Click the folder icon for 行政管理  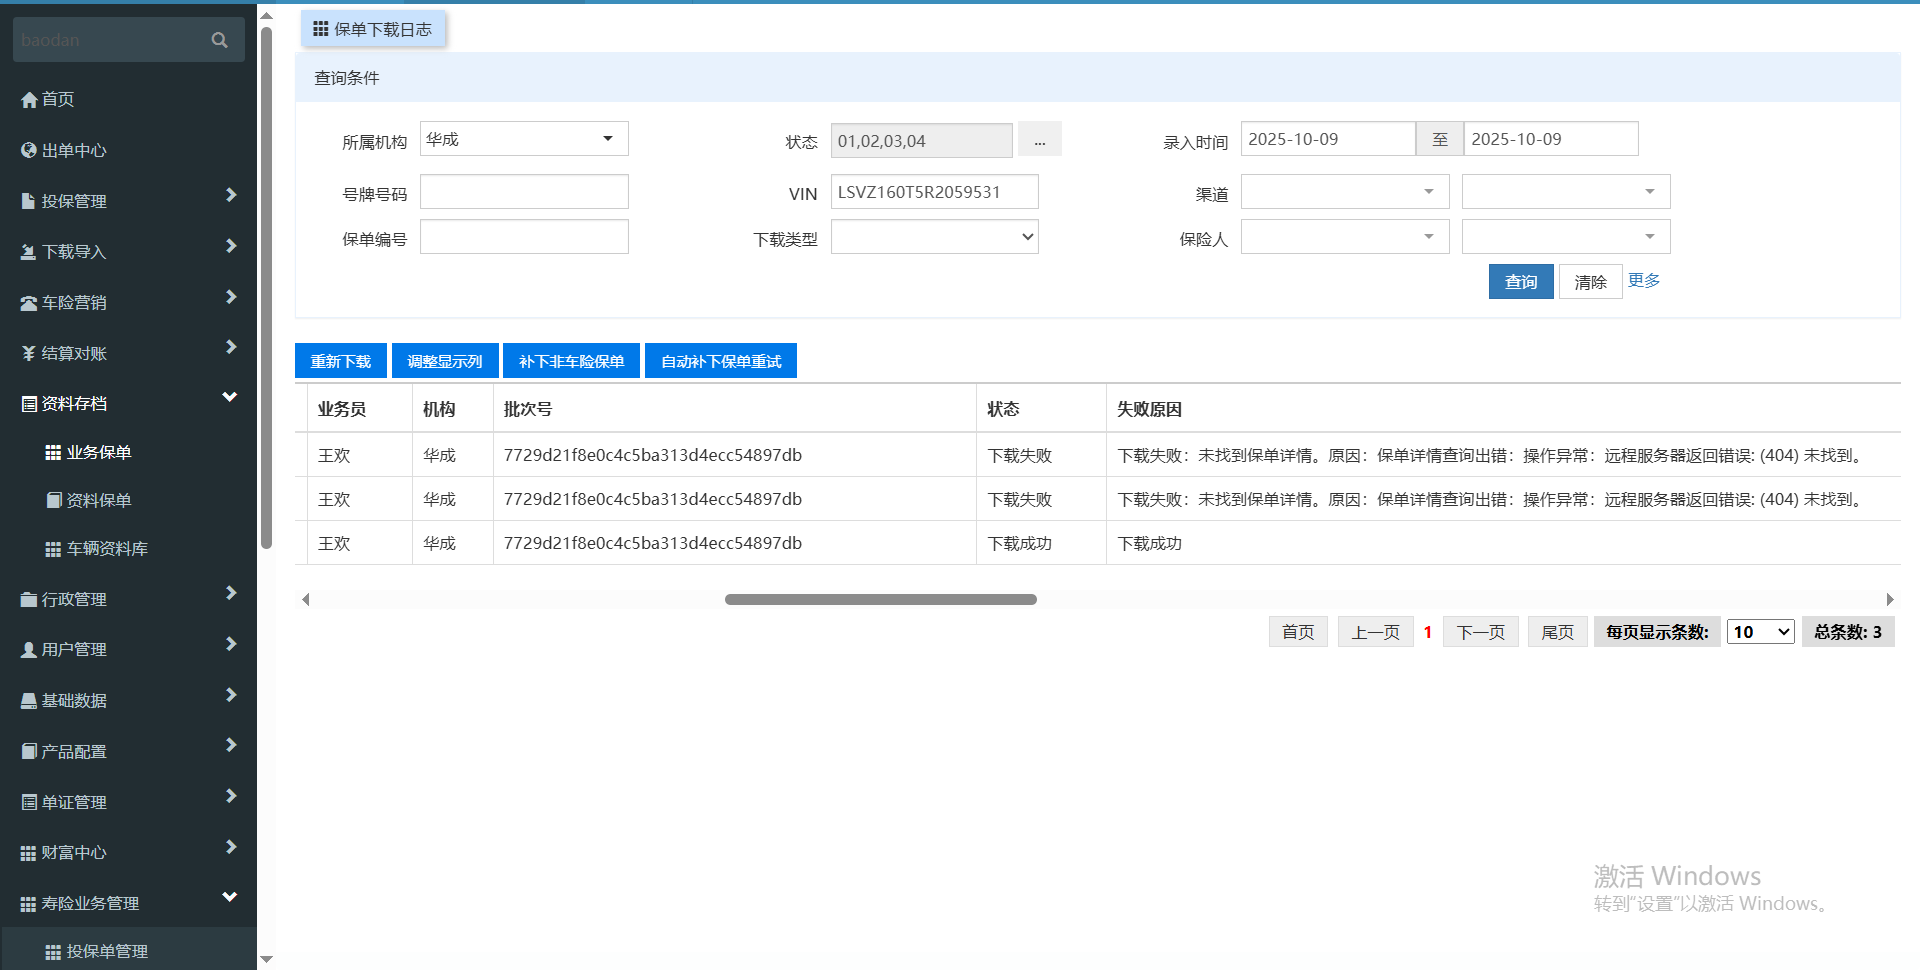click(29, 600)
